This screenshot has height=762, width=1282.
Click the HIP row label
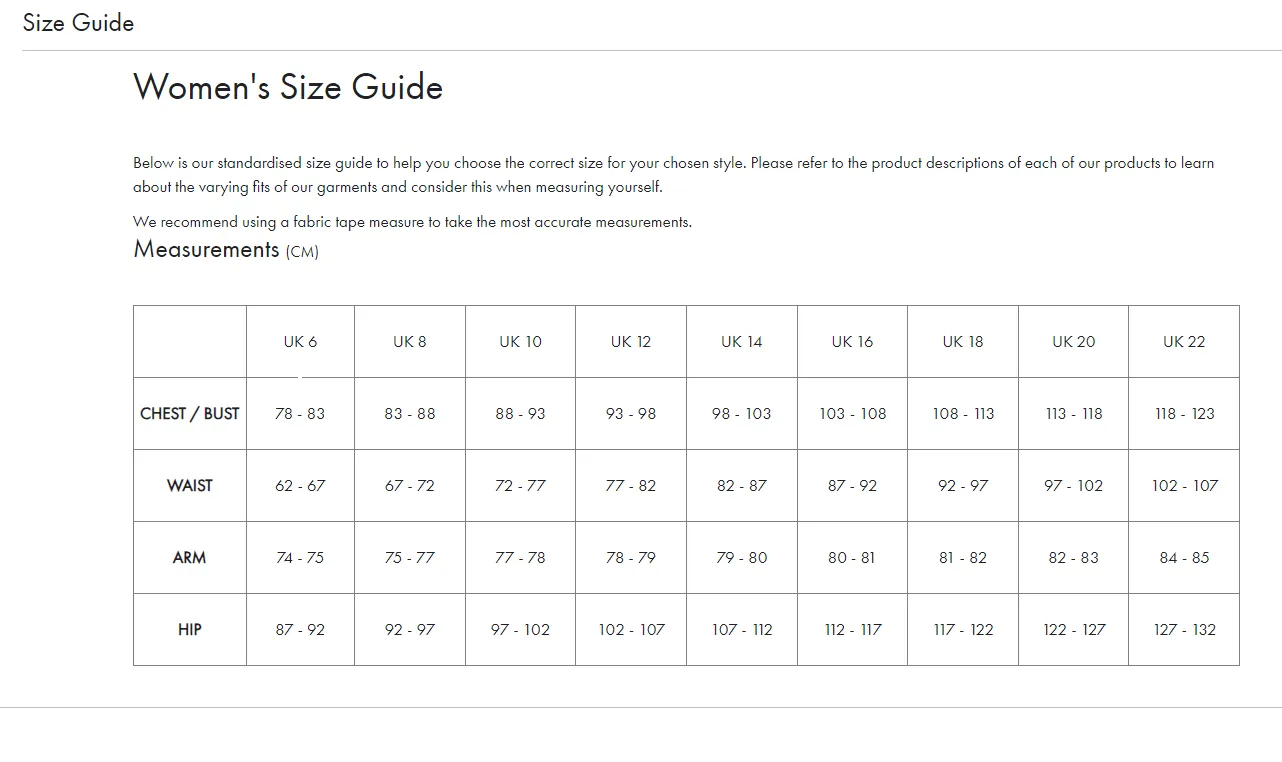click(190, 630)
